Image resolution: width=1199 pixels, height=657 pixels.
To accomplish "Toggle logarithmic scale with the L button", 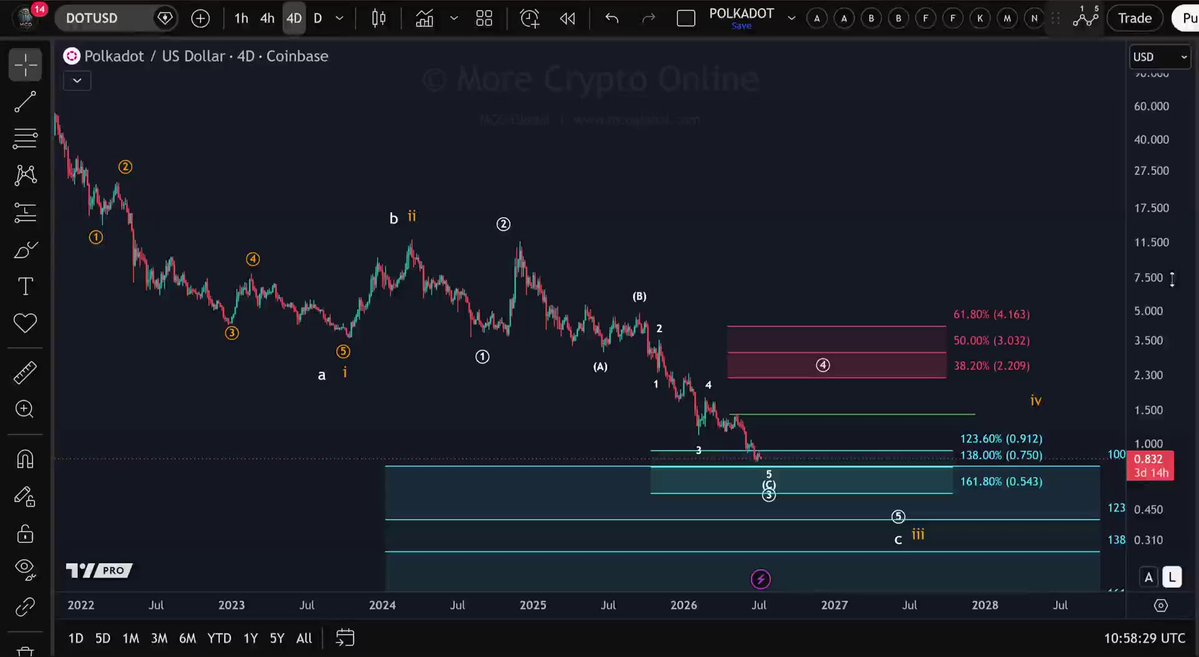I will (x=1172, y=577).
